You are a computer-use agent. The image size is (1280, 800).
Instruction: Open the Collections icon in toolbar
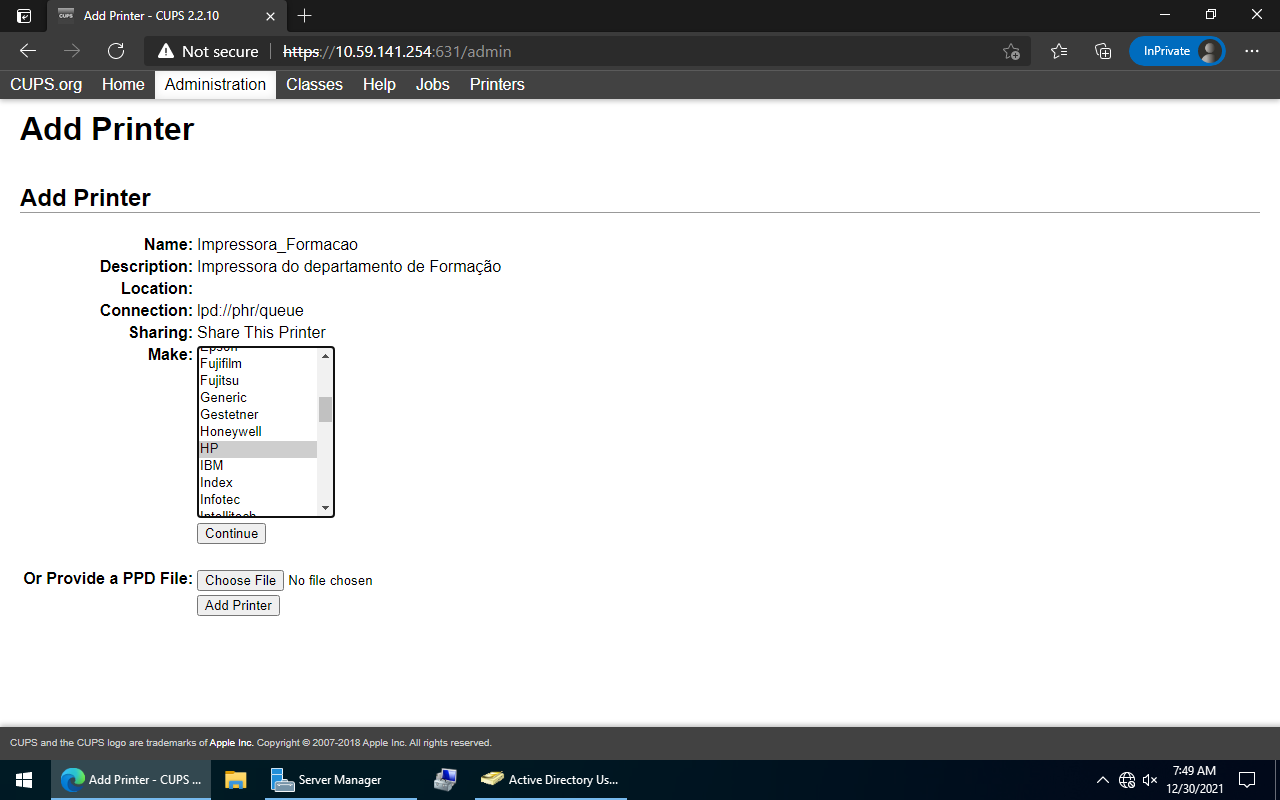[1103, 51]
